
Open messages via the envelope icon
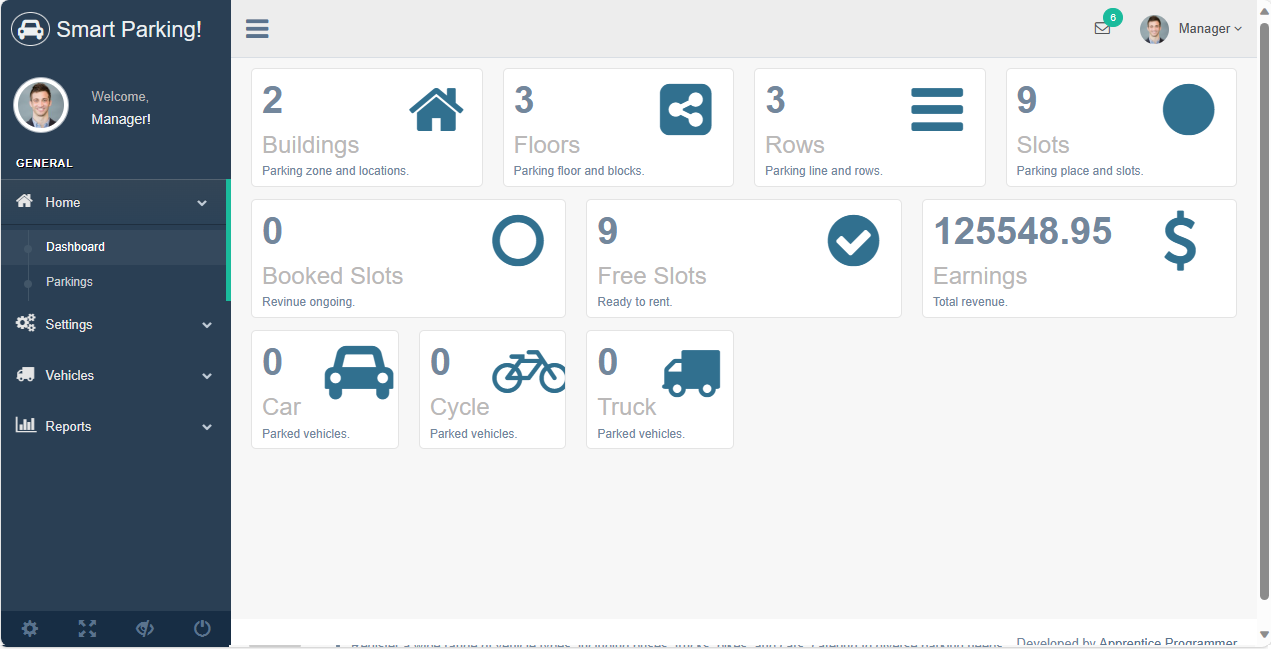point(1102,29)
